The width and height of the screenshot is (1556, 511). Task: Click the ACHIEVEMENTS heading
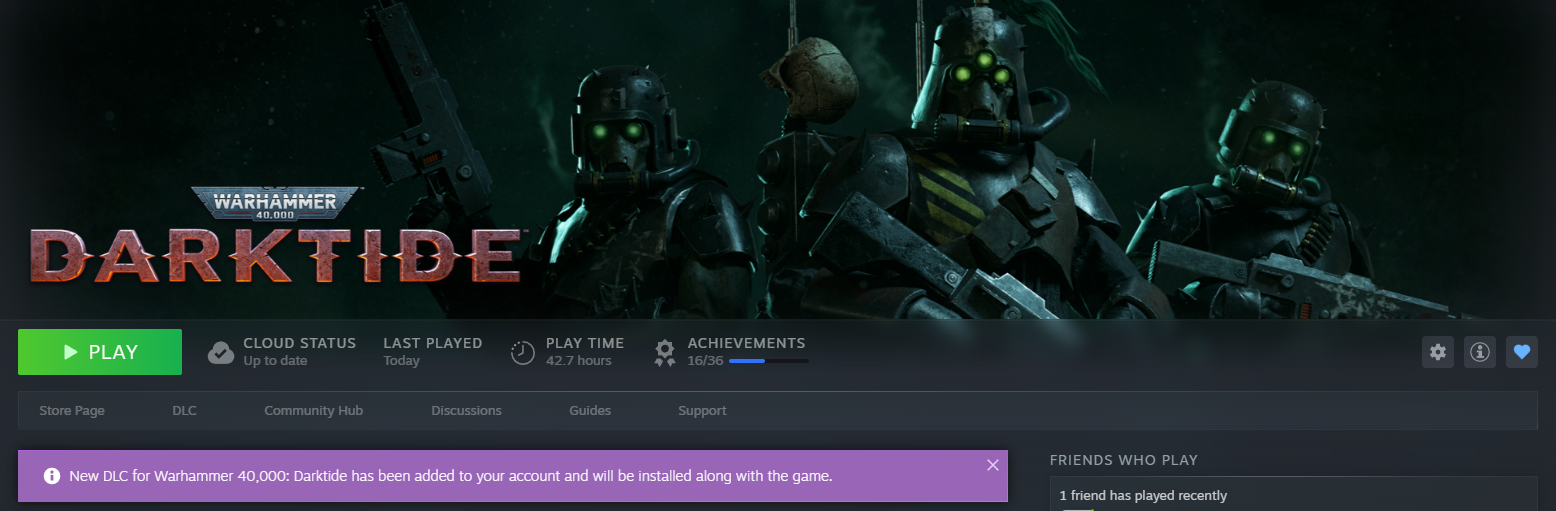pos(746,343)
